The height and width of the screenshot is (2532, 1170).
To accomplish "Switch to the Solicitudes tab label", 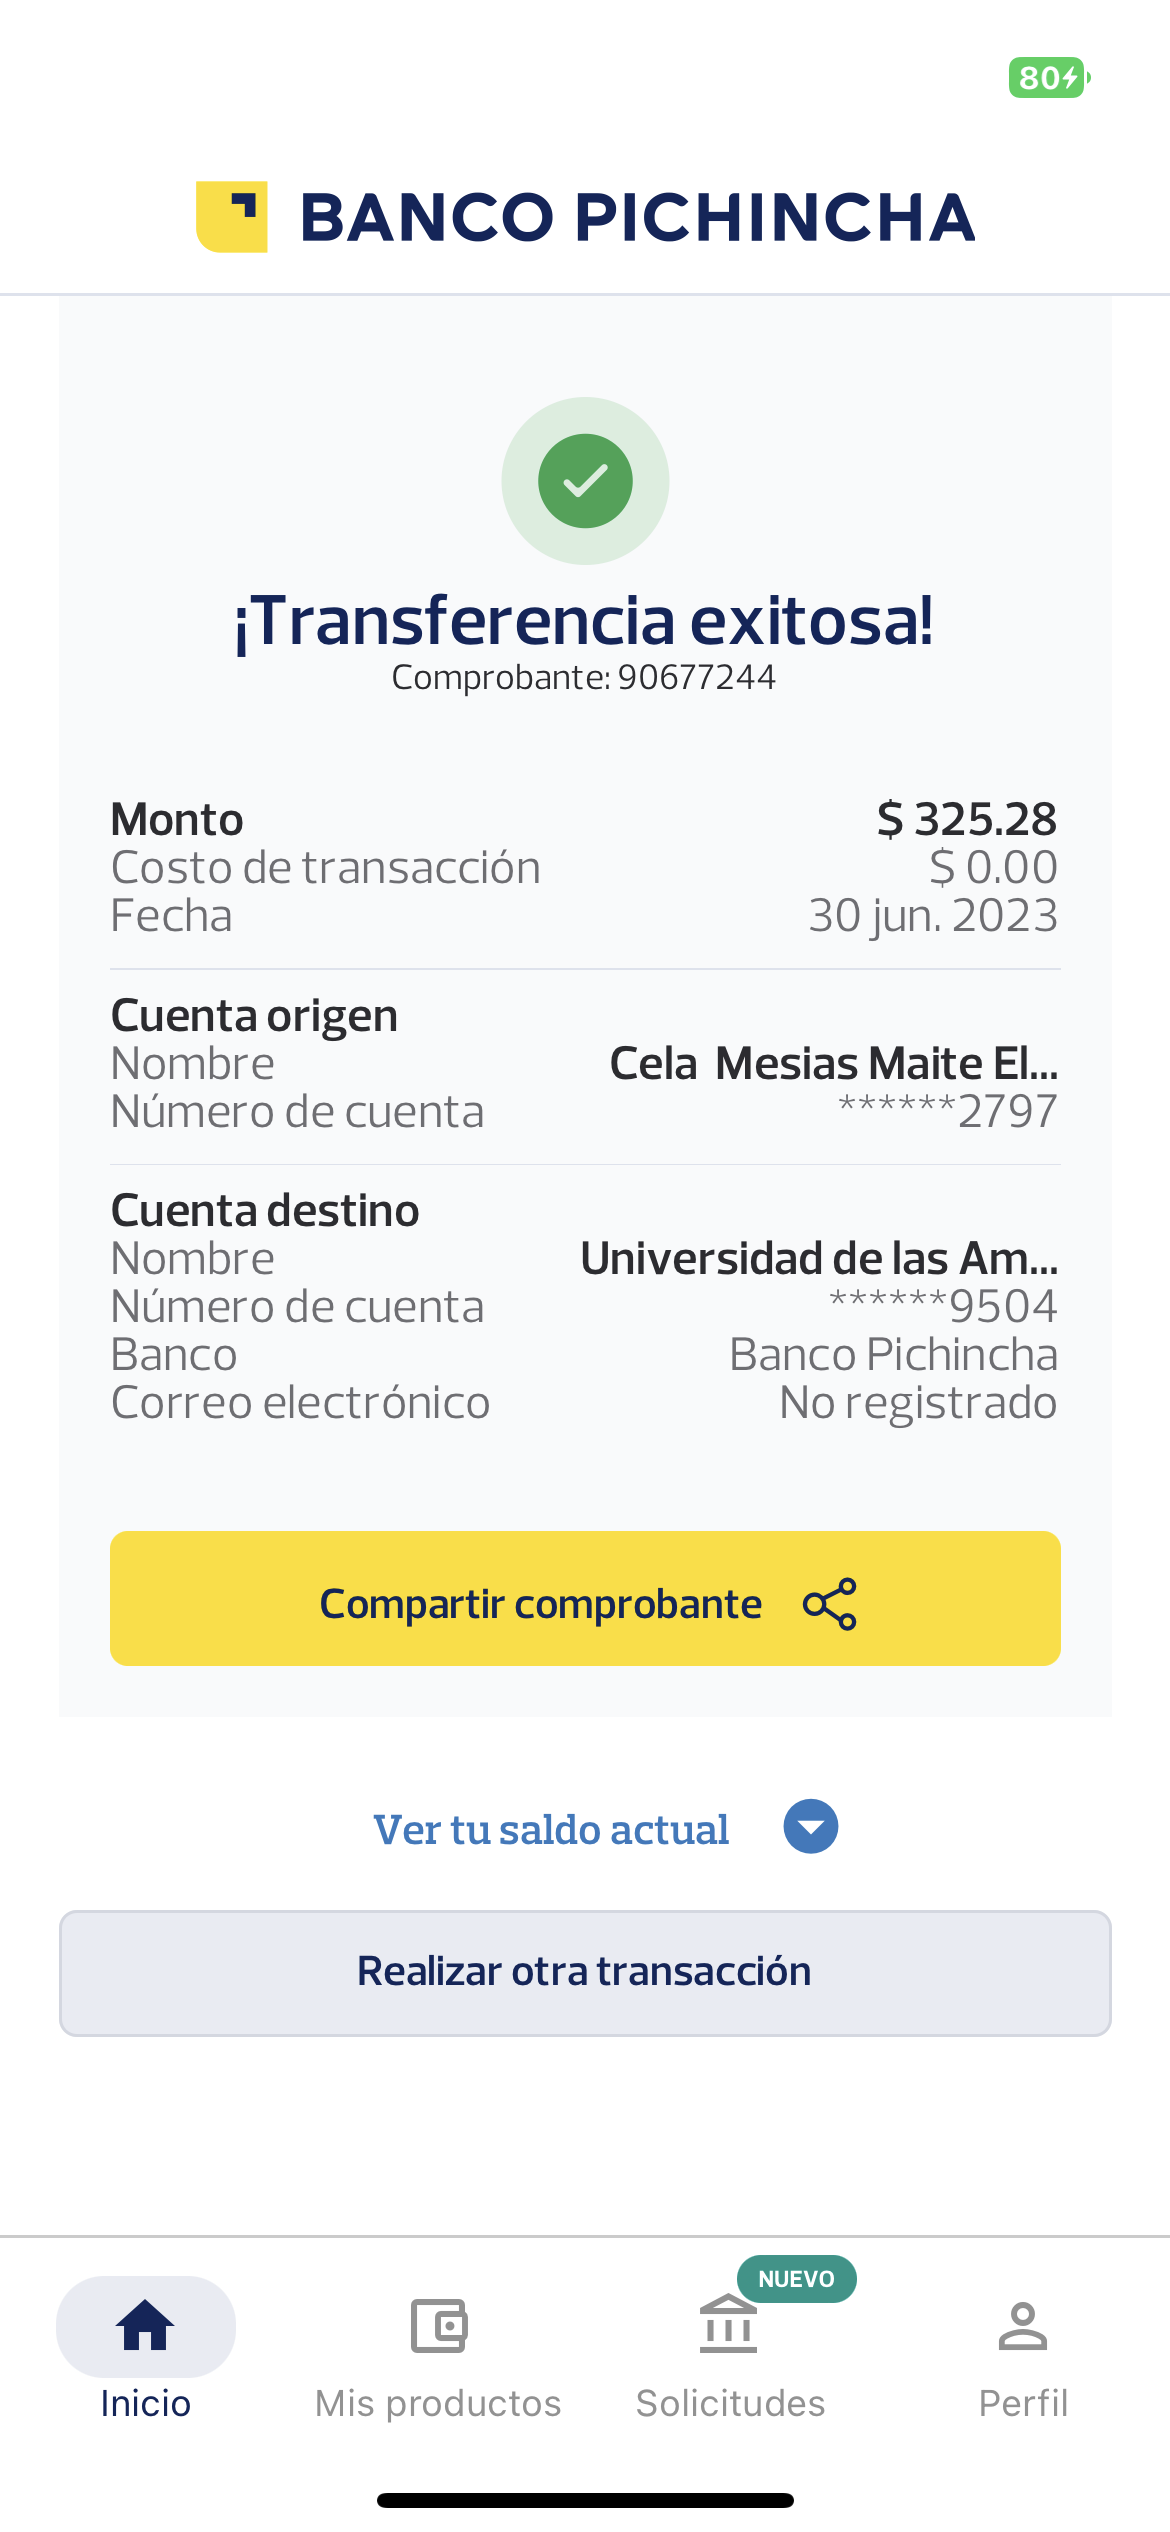I will [730, 2403].
